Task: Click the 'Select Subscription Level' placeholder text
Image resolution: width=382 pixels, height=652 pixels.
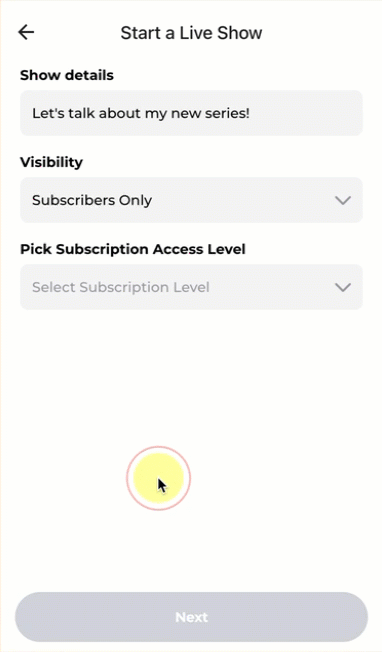Action: pyautogui.click(x=121, y=287)
